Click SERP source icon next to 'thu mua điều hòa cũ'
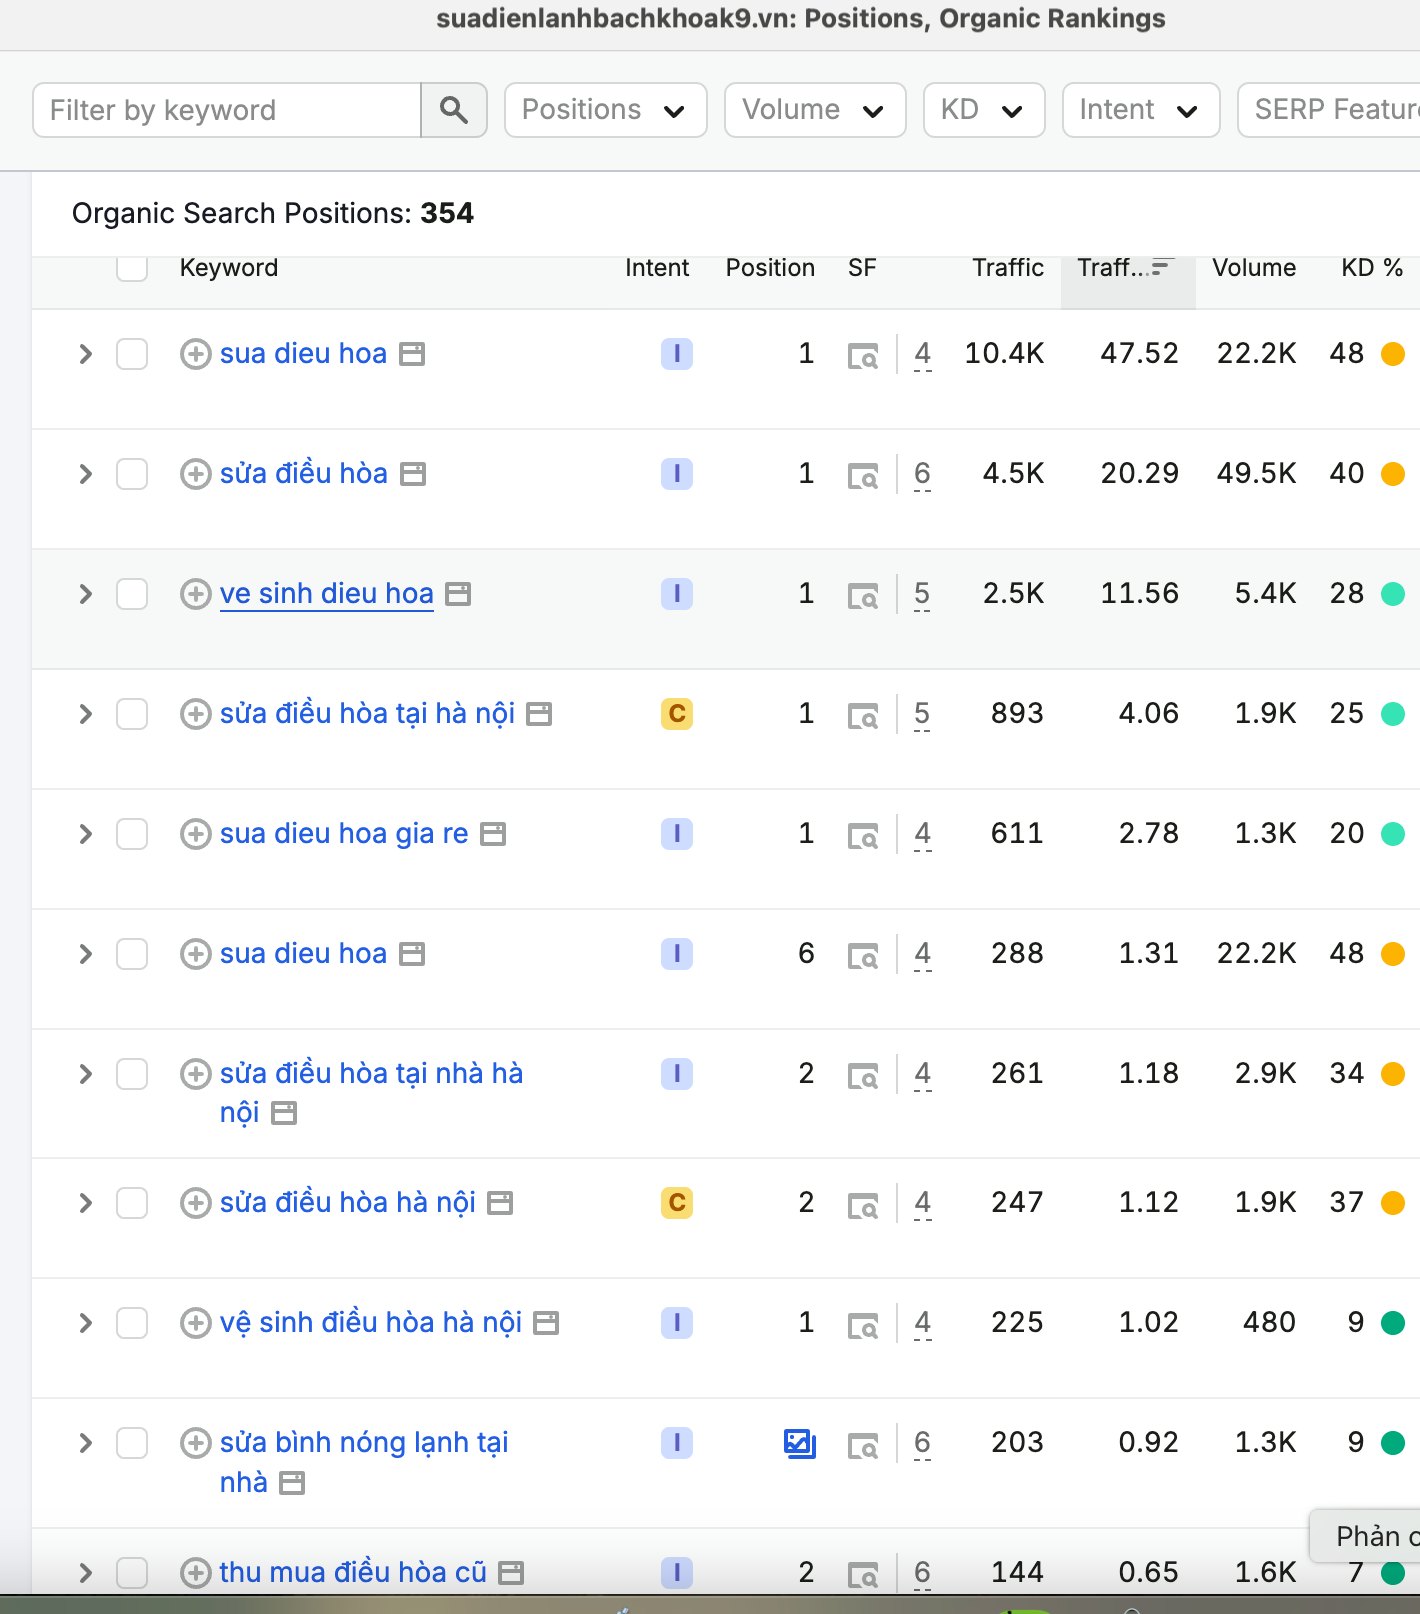1420x1614 pixels. point(511,1573)
